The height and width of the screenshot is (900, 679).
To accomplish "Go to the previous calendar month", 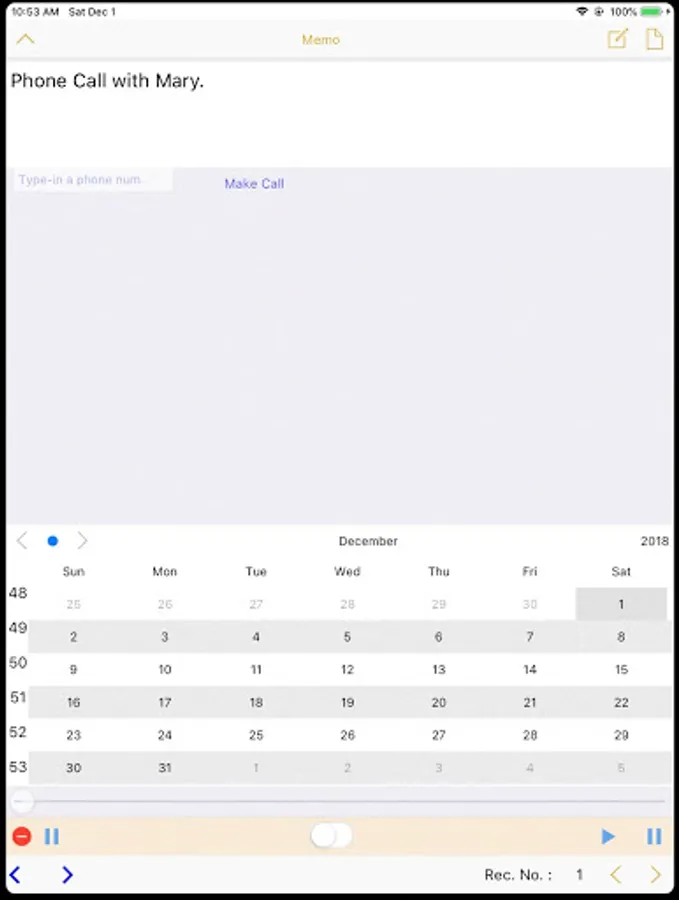I will (x=22, y=541).
